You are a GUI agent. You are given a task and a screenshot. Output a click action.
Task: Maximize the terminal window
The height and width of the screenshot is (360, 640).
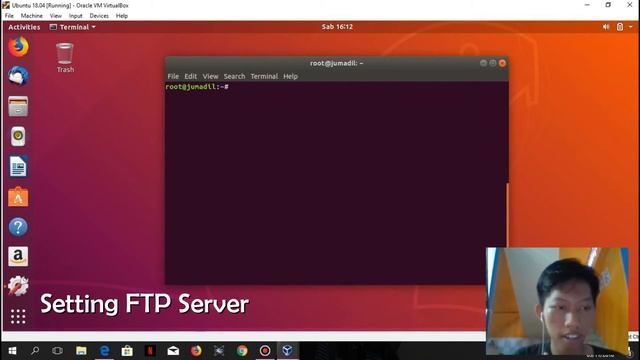click(493, 63)
